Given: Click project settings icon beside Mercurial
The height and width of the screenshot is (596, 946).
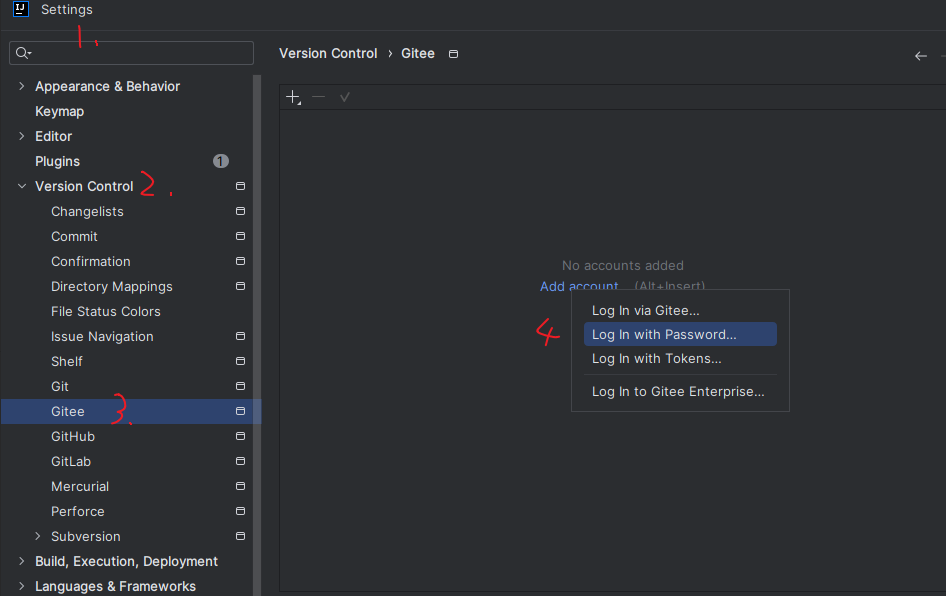Looking at the screenshot, I should pos(240,486).
